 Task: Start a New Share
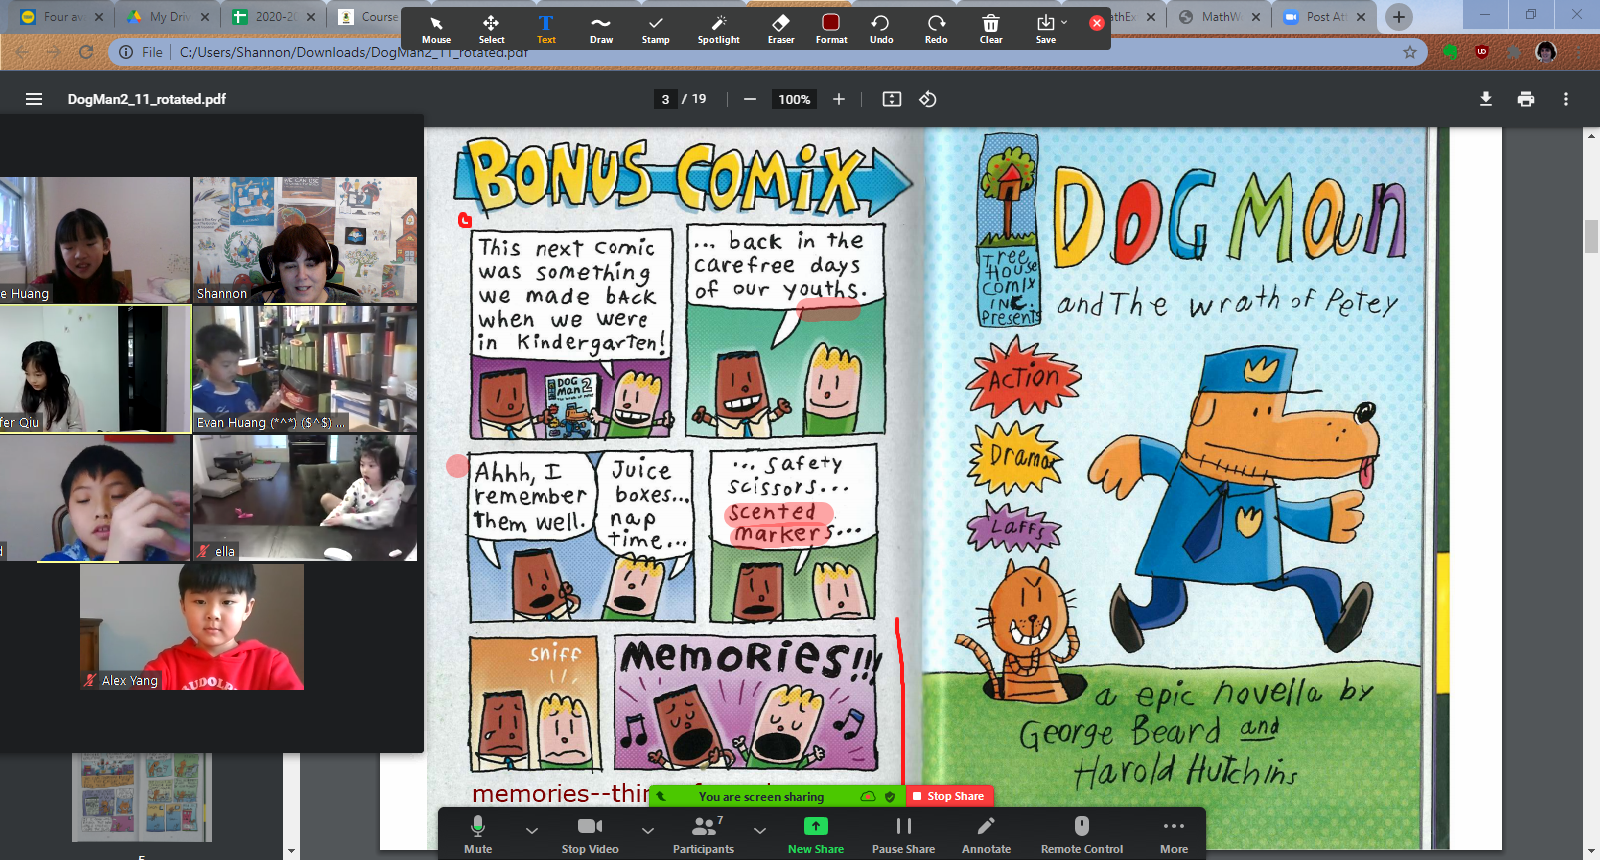[x=816, y=834]
